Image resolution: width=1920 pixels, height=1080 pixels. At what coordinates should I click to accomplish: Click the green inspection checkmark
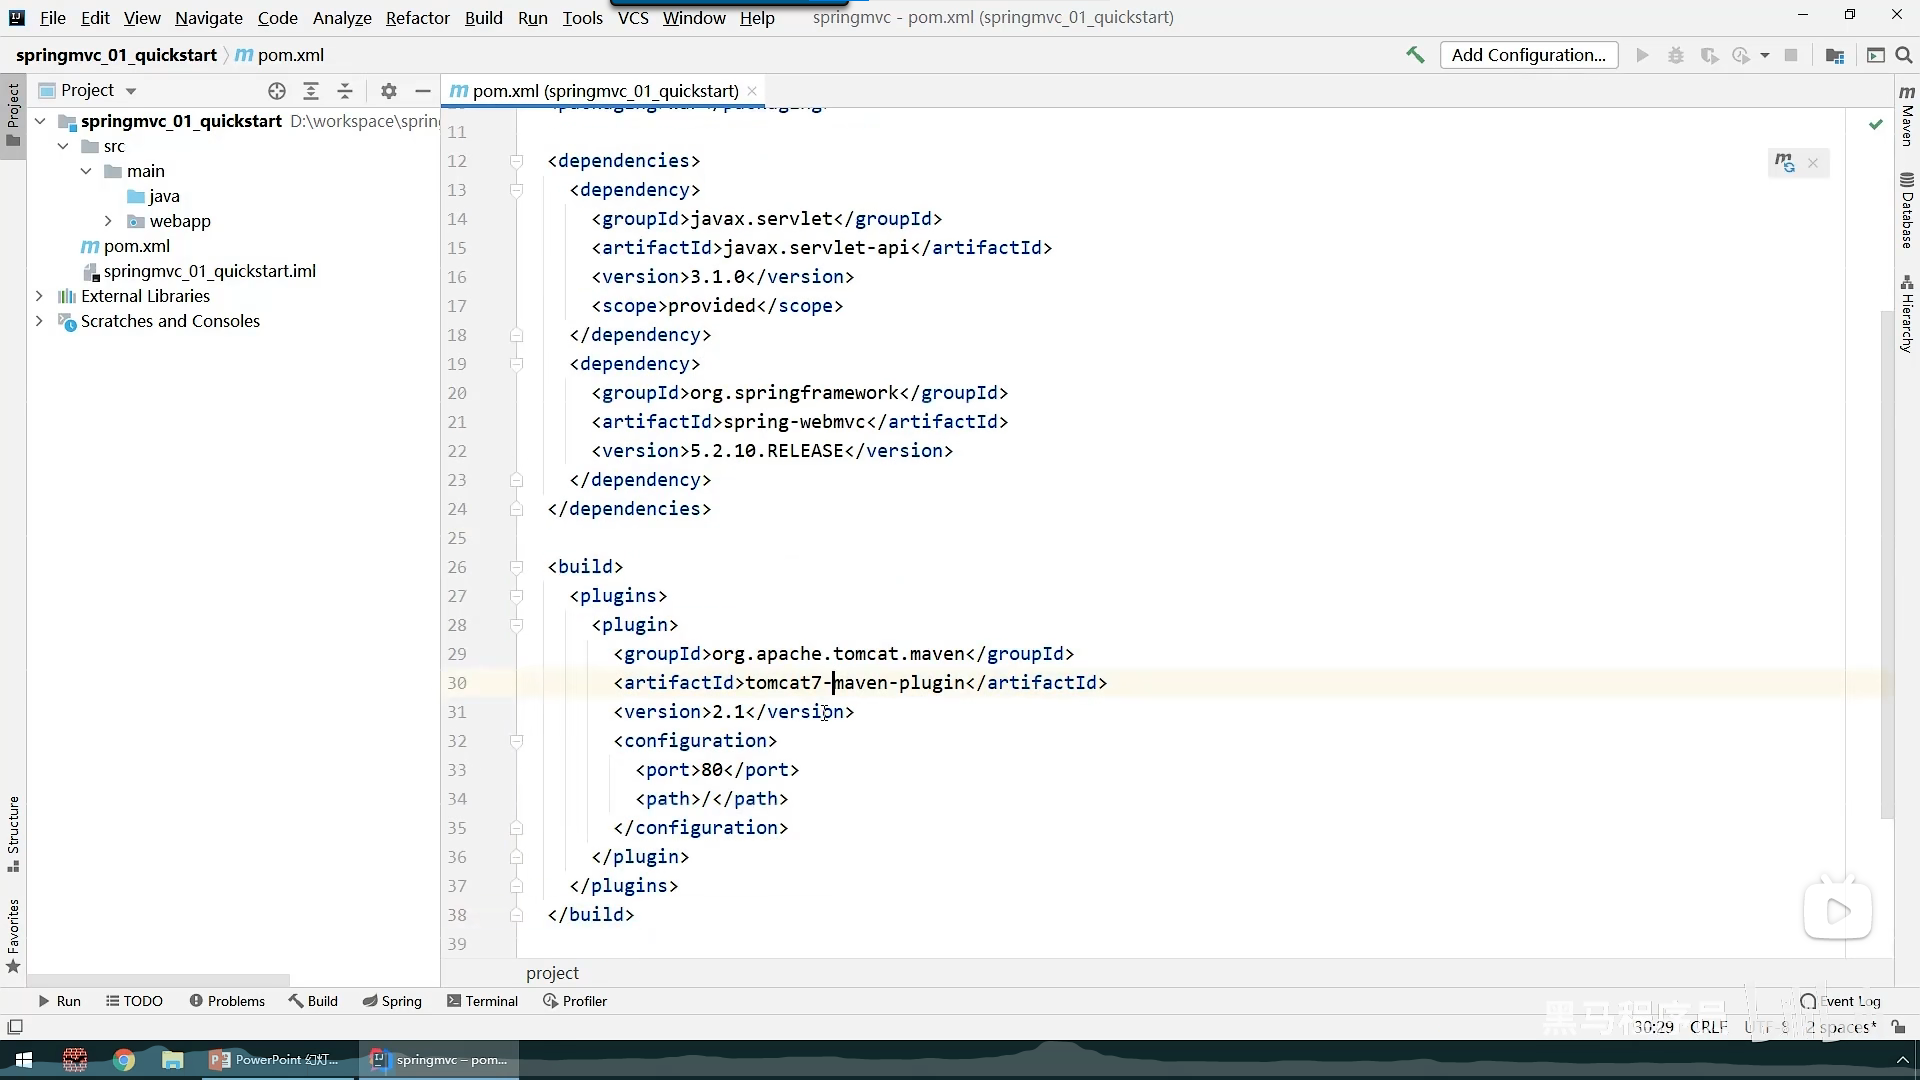tap(1876, 124)
